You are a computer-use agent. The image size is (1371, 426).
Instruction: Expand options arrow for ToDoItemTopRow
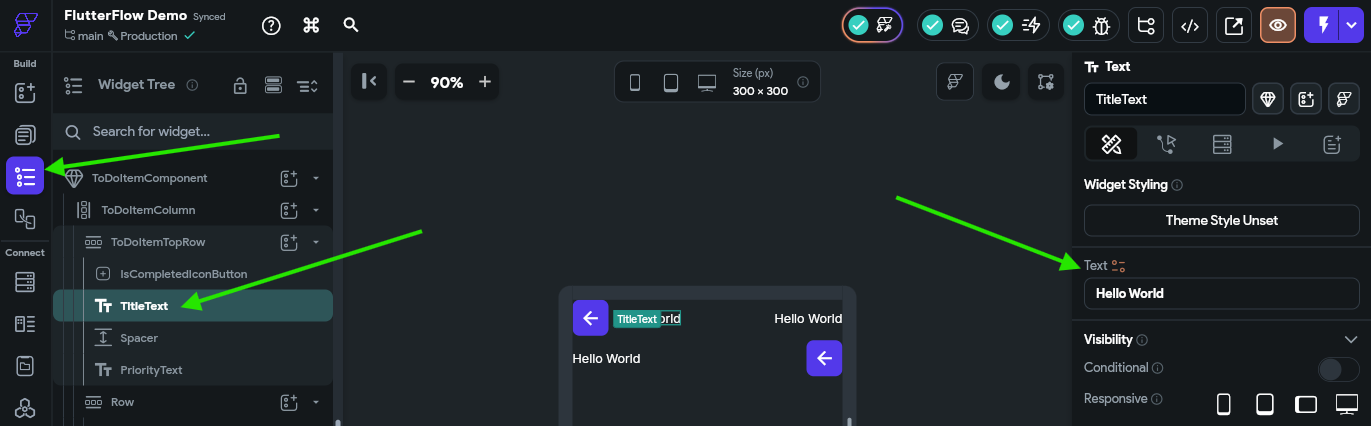tap(316, 242)
